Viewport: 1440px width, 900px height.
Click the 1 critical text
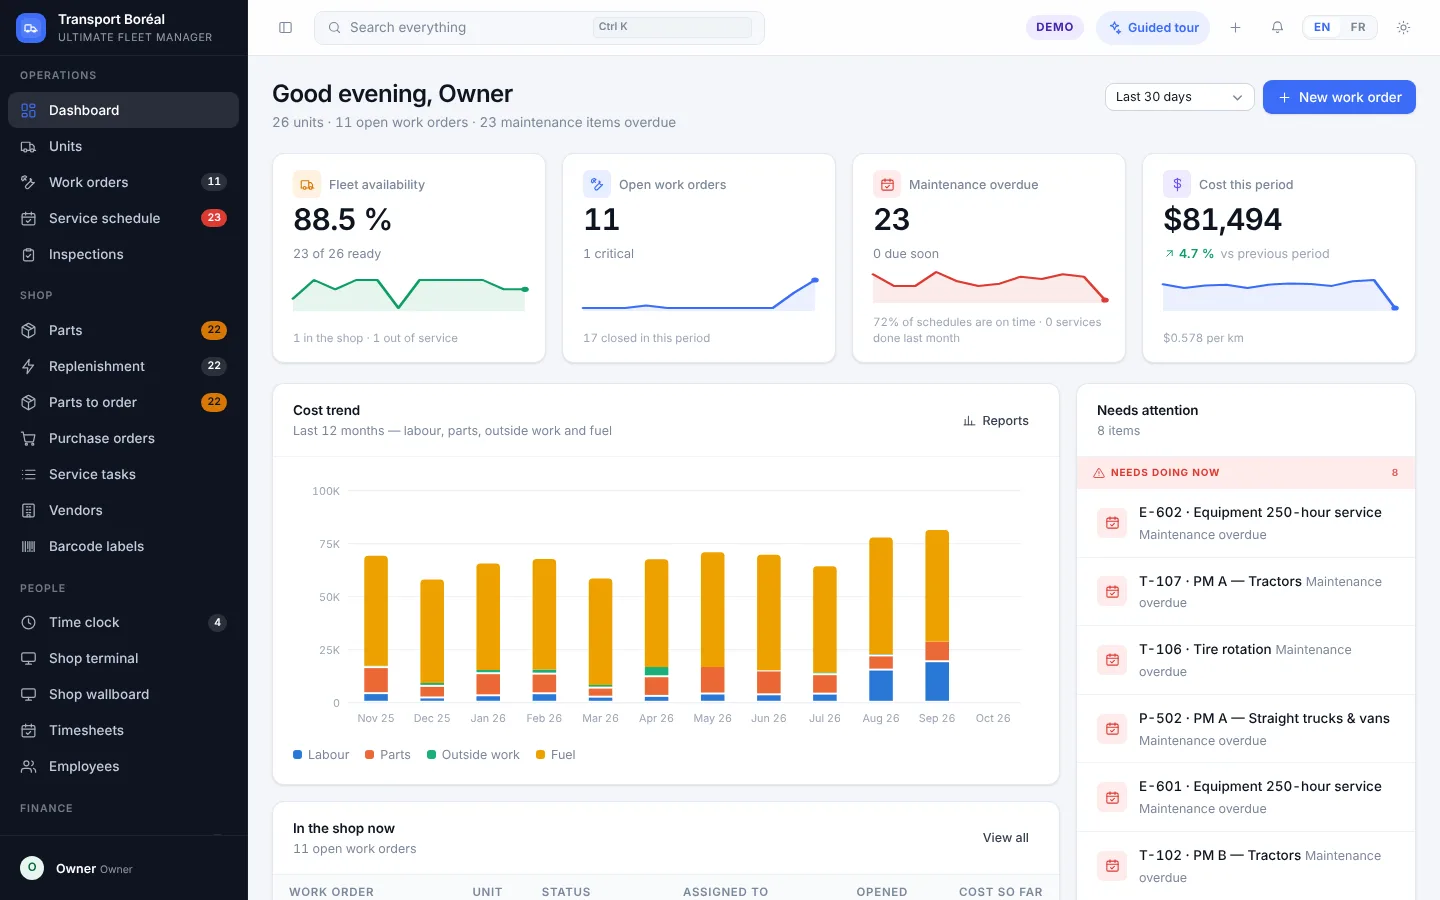[608, 254]
